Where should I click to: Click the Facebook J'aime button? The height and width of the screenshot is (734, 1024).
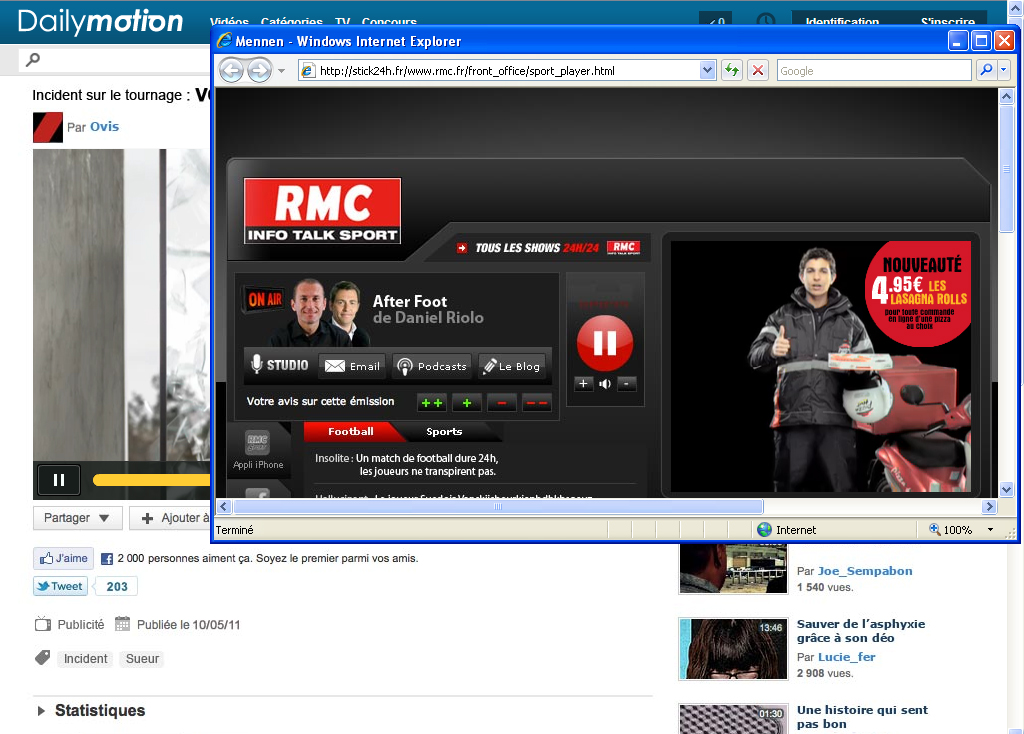(62, 559)
